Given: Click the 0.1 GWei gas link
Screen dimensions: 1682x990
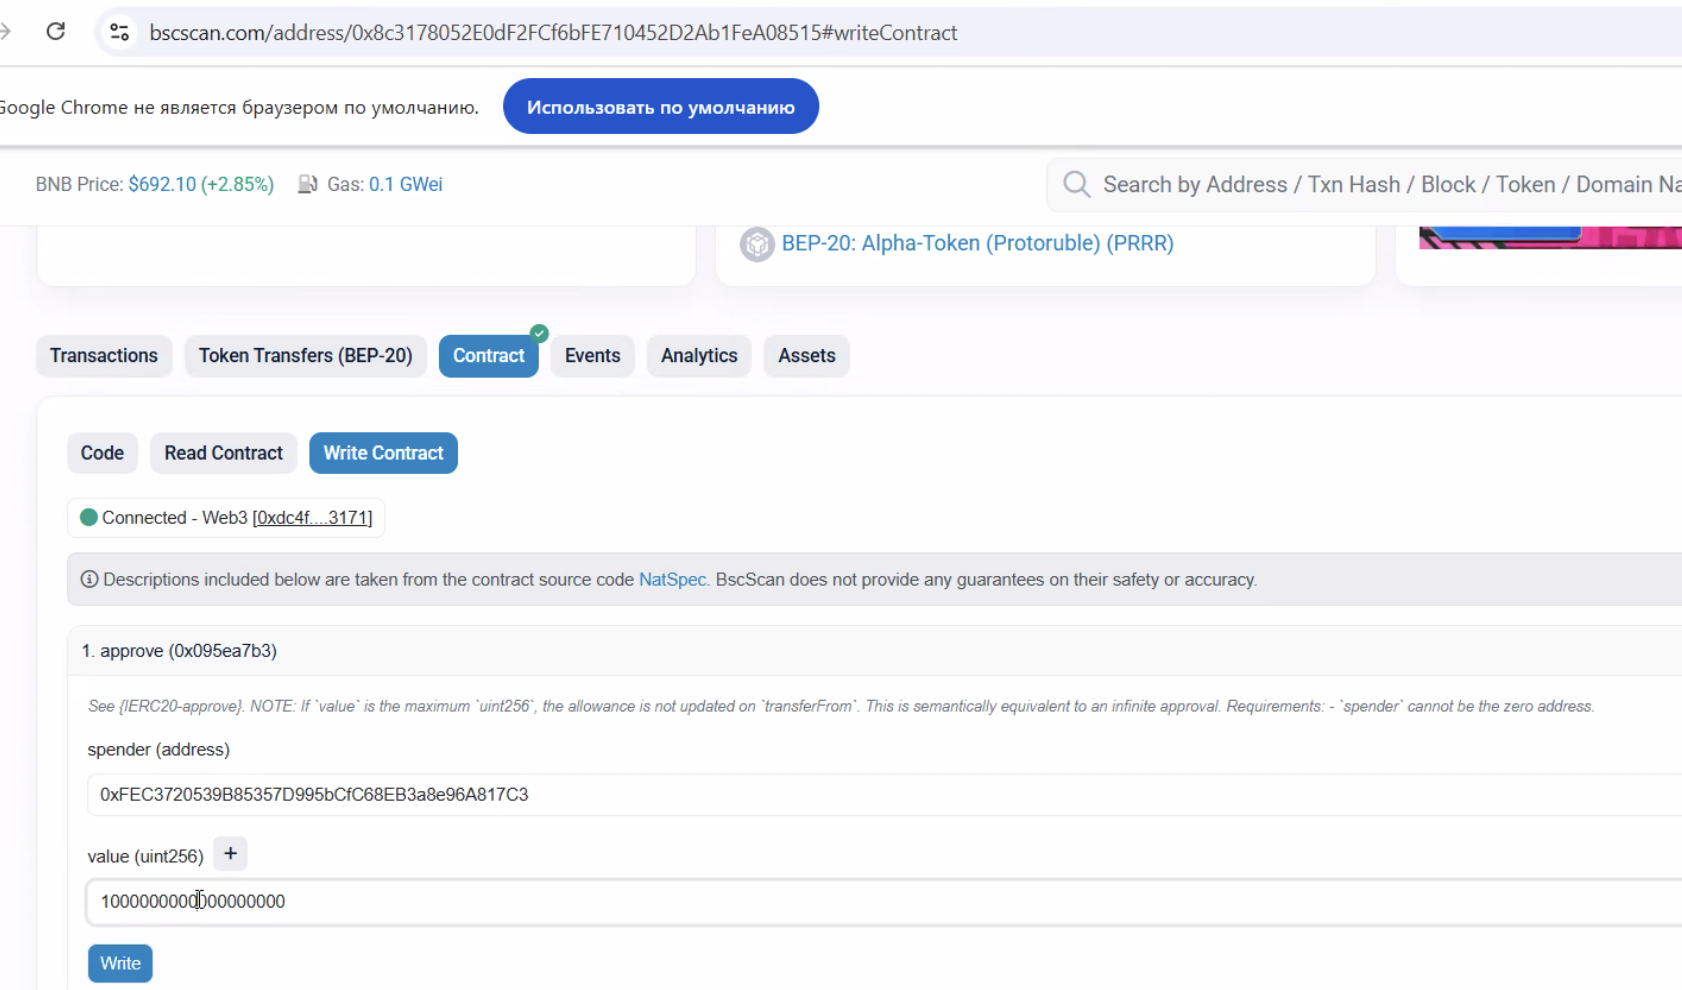Looking at the screenshot, I should tap(406, 184).
